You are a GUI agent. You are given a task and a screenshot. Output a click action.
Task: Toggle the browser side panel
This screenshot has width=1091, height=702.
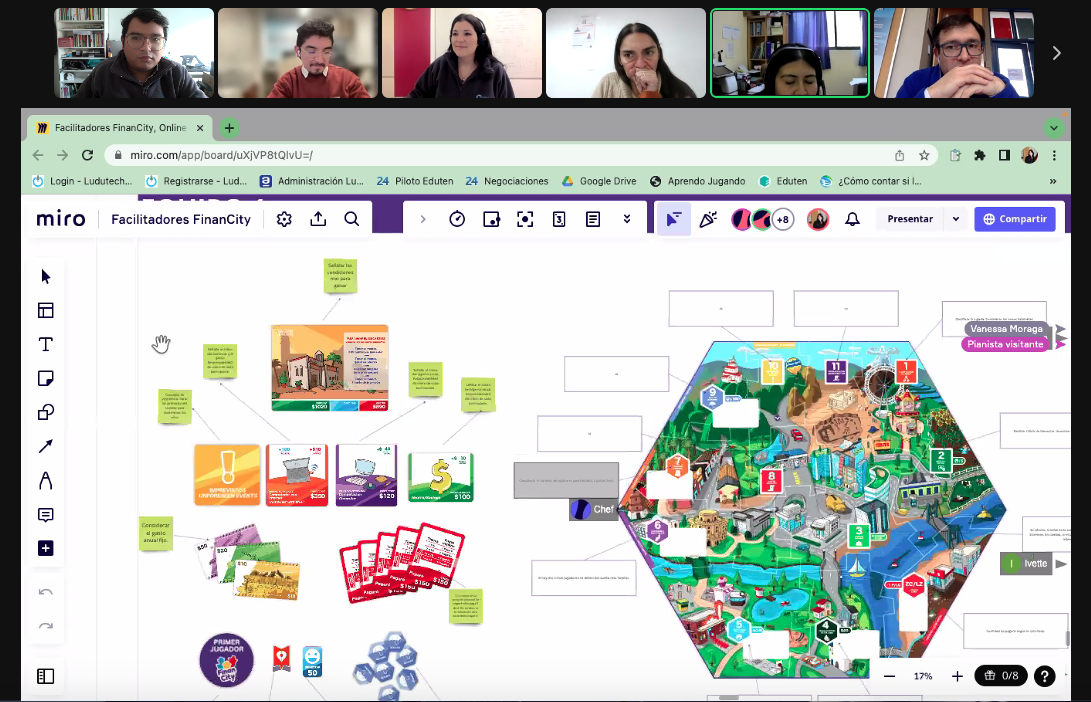[1004, 155]
